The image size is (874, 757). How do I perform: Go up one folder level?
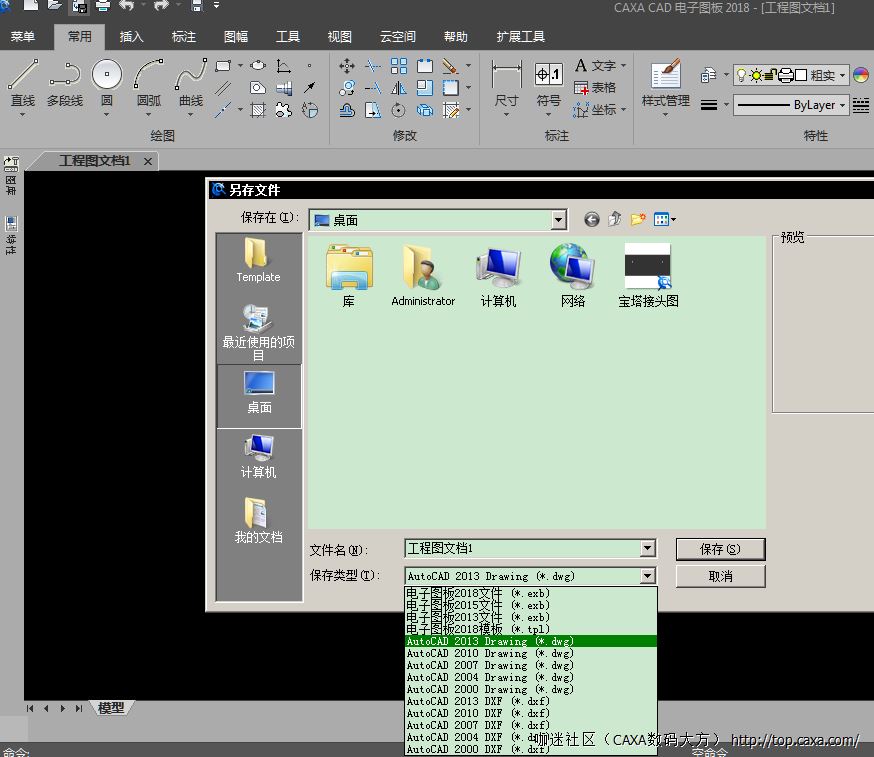click(x=615, y=220)
